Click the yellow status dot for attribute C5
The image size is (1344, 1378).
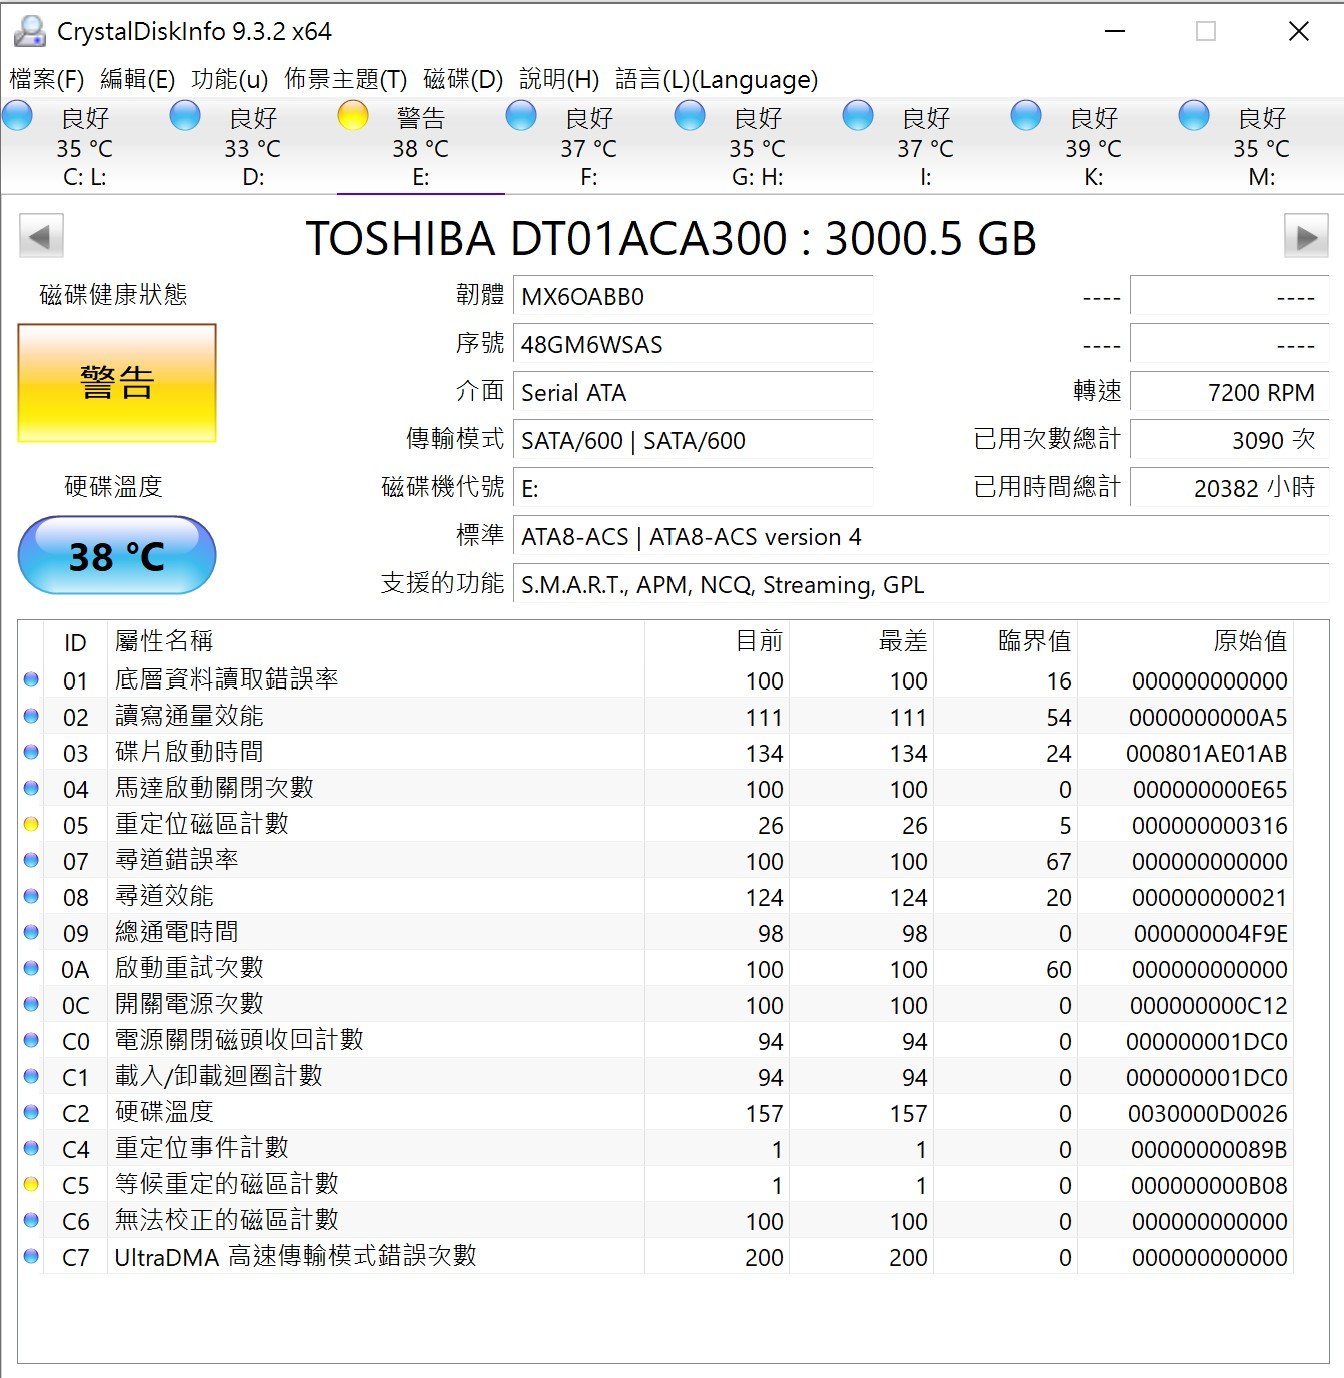coord(31,1184)
